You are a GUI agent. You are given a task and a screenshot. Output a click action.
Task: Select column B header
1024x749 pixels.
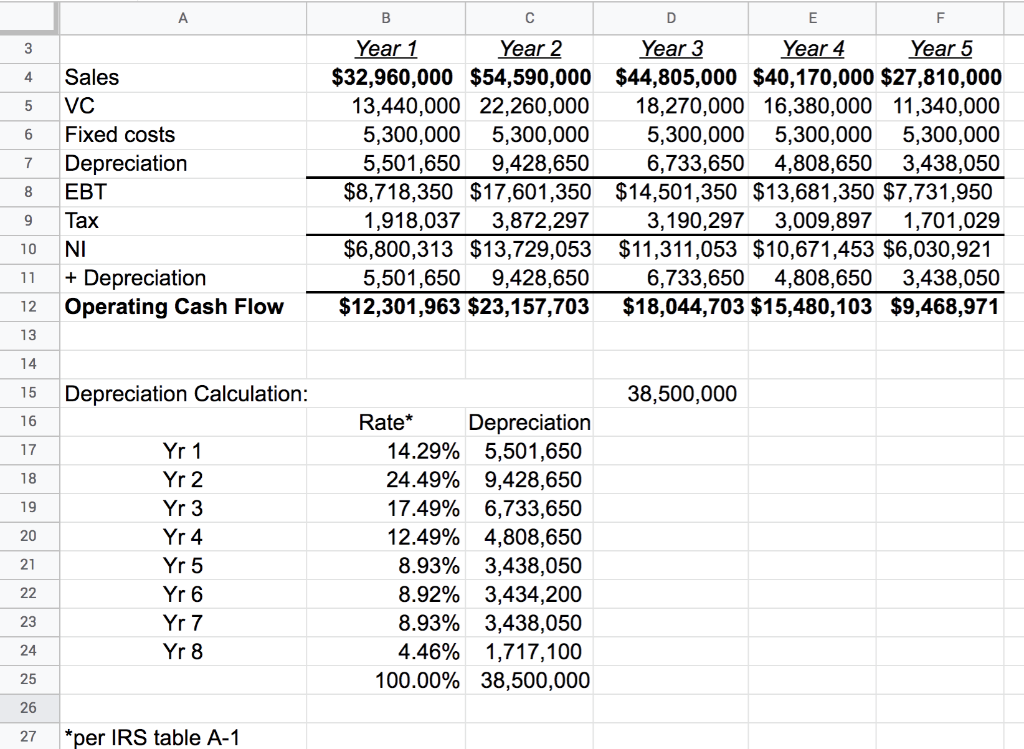(x=385, y=15)
